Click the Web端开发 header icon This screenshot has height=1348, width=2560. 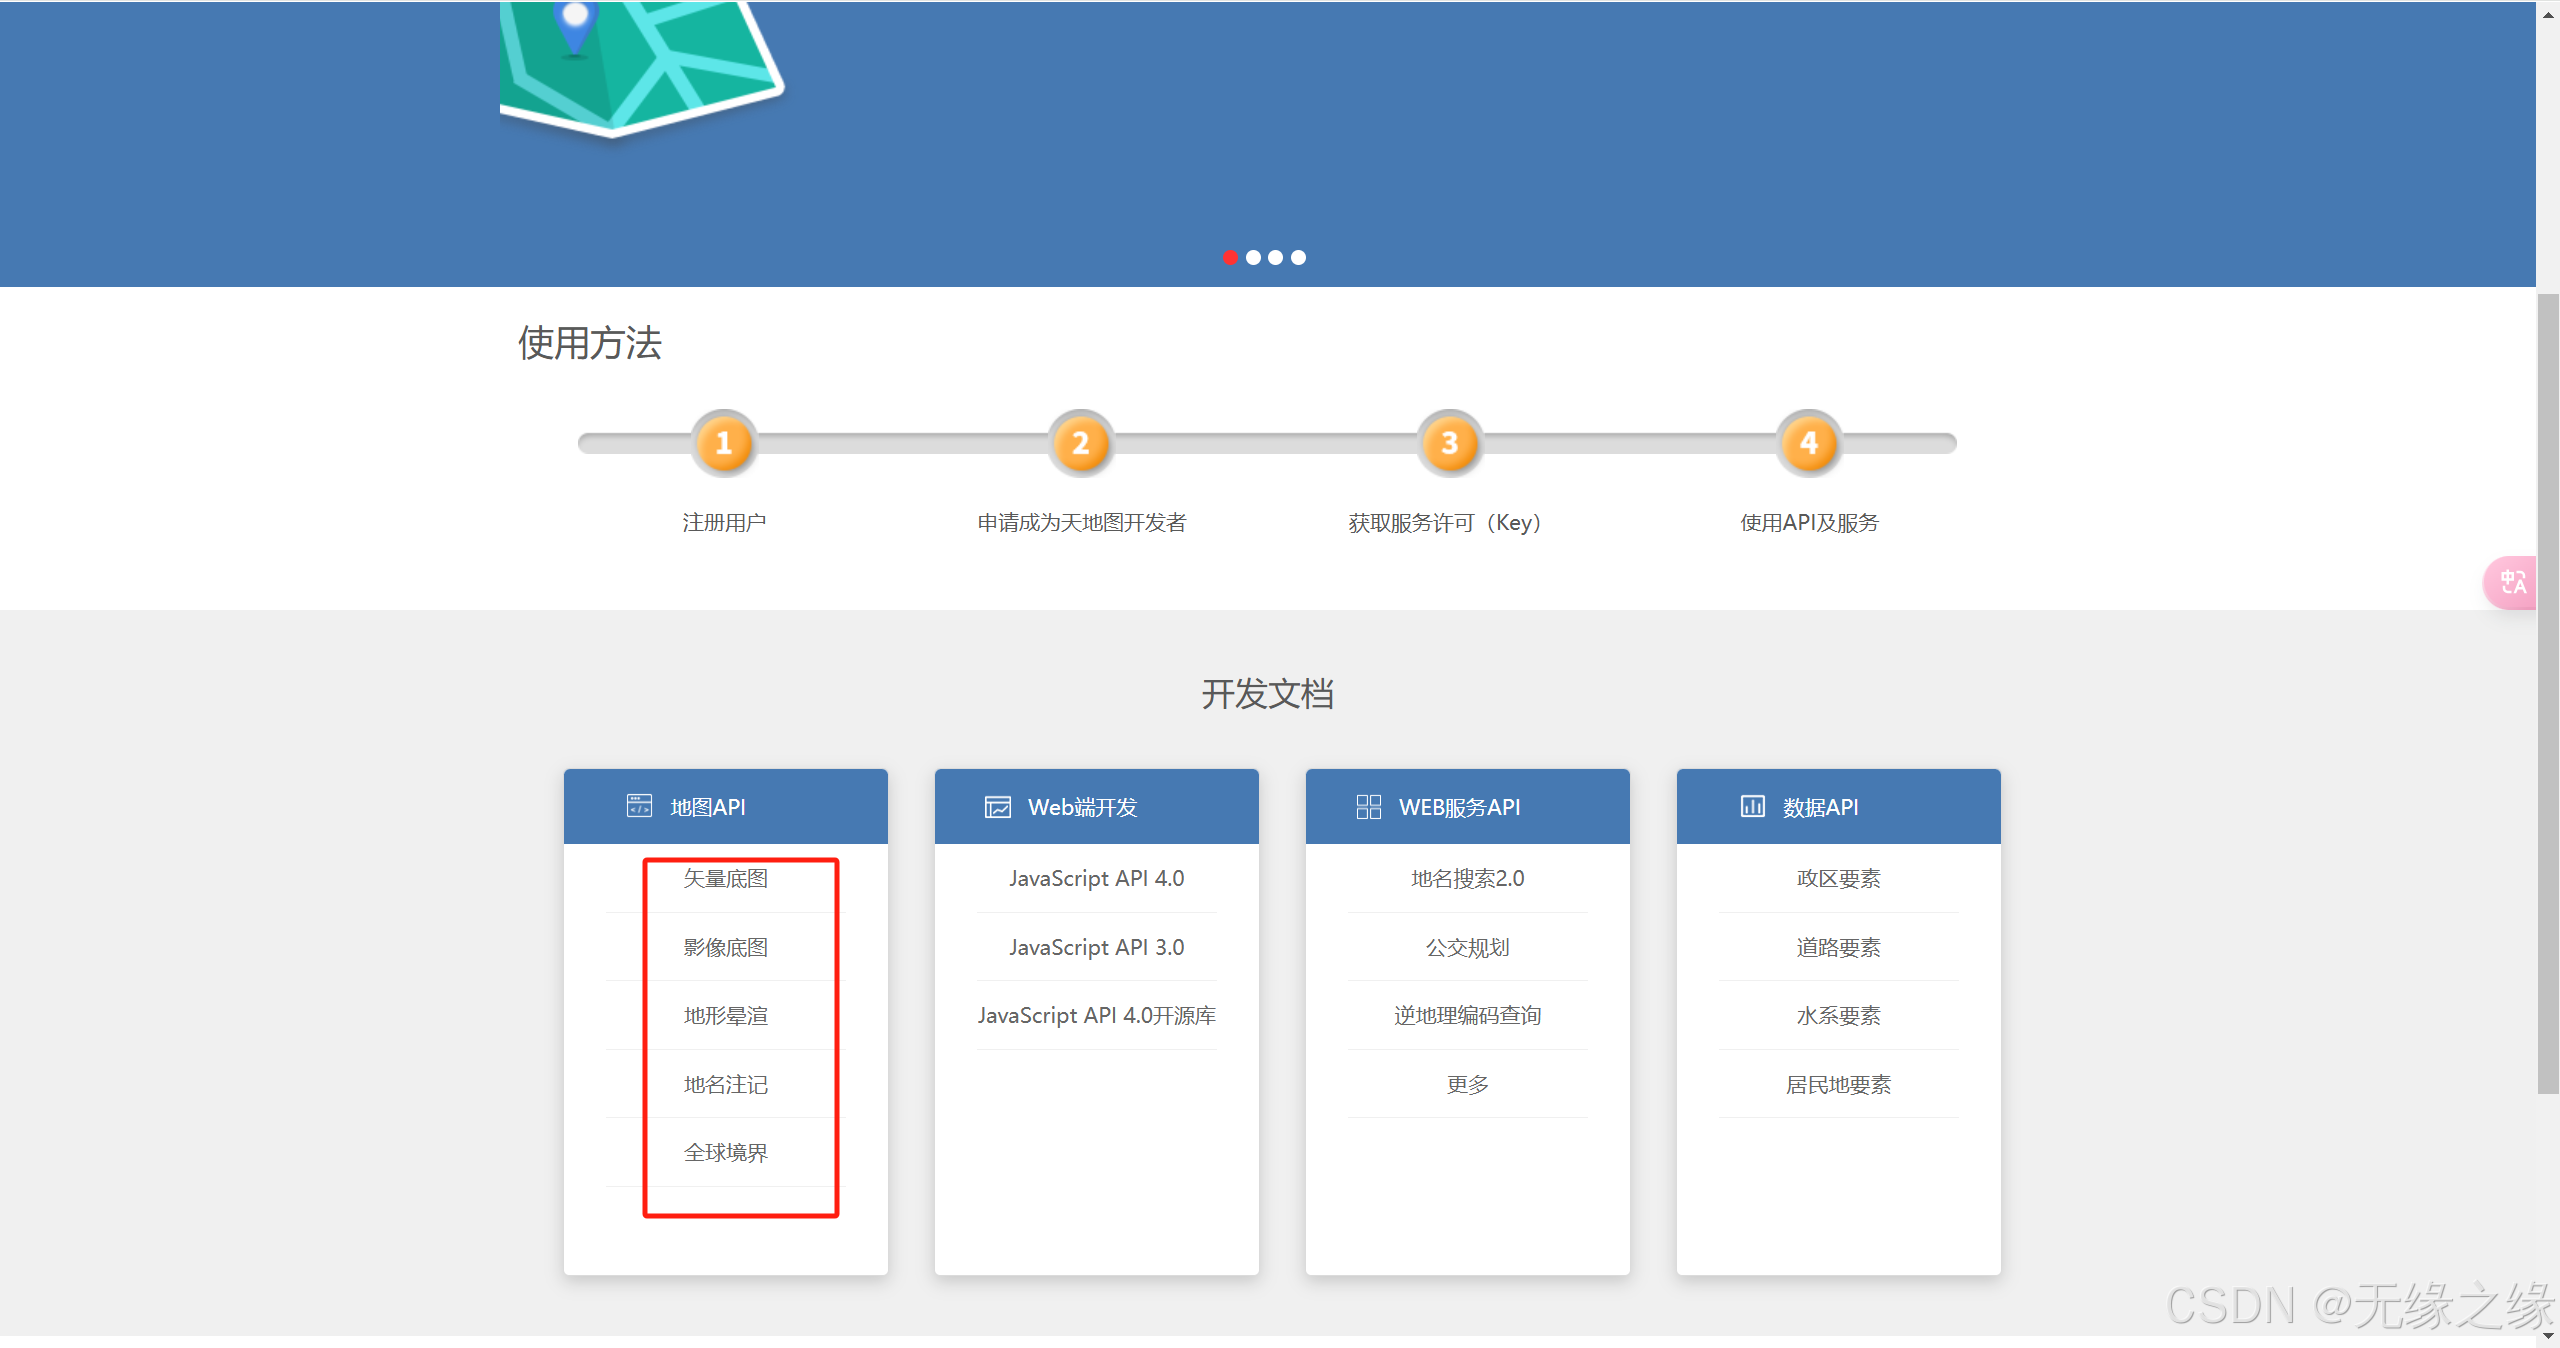pyautogui.click(x=997, y=807)
